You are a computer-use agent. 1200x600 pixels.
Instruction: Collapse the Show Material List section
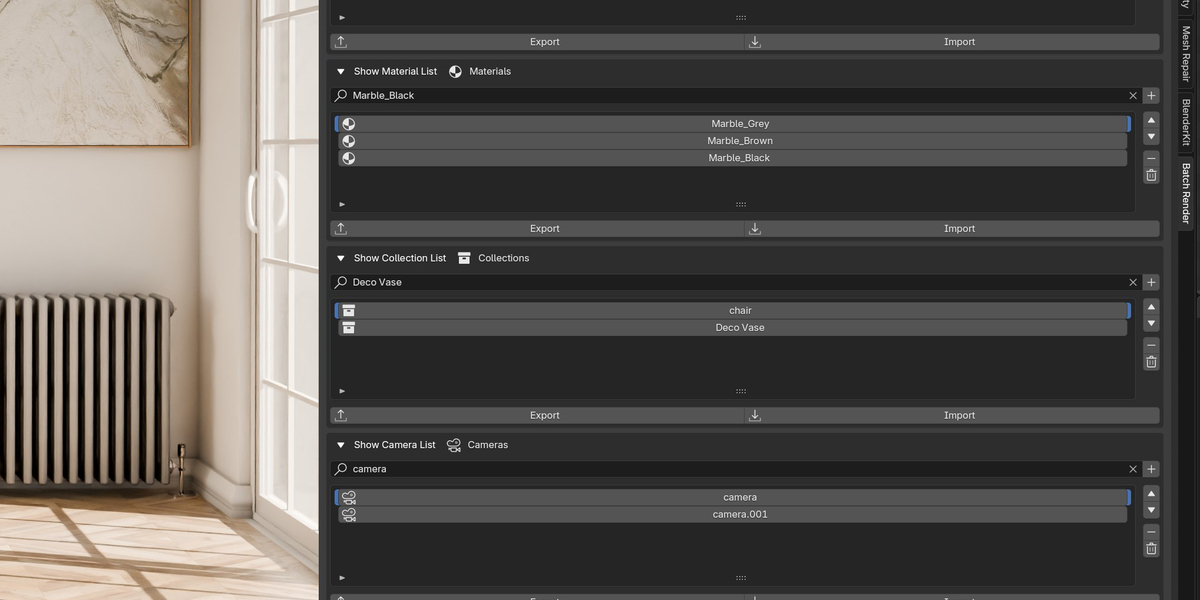341,72
